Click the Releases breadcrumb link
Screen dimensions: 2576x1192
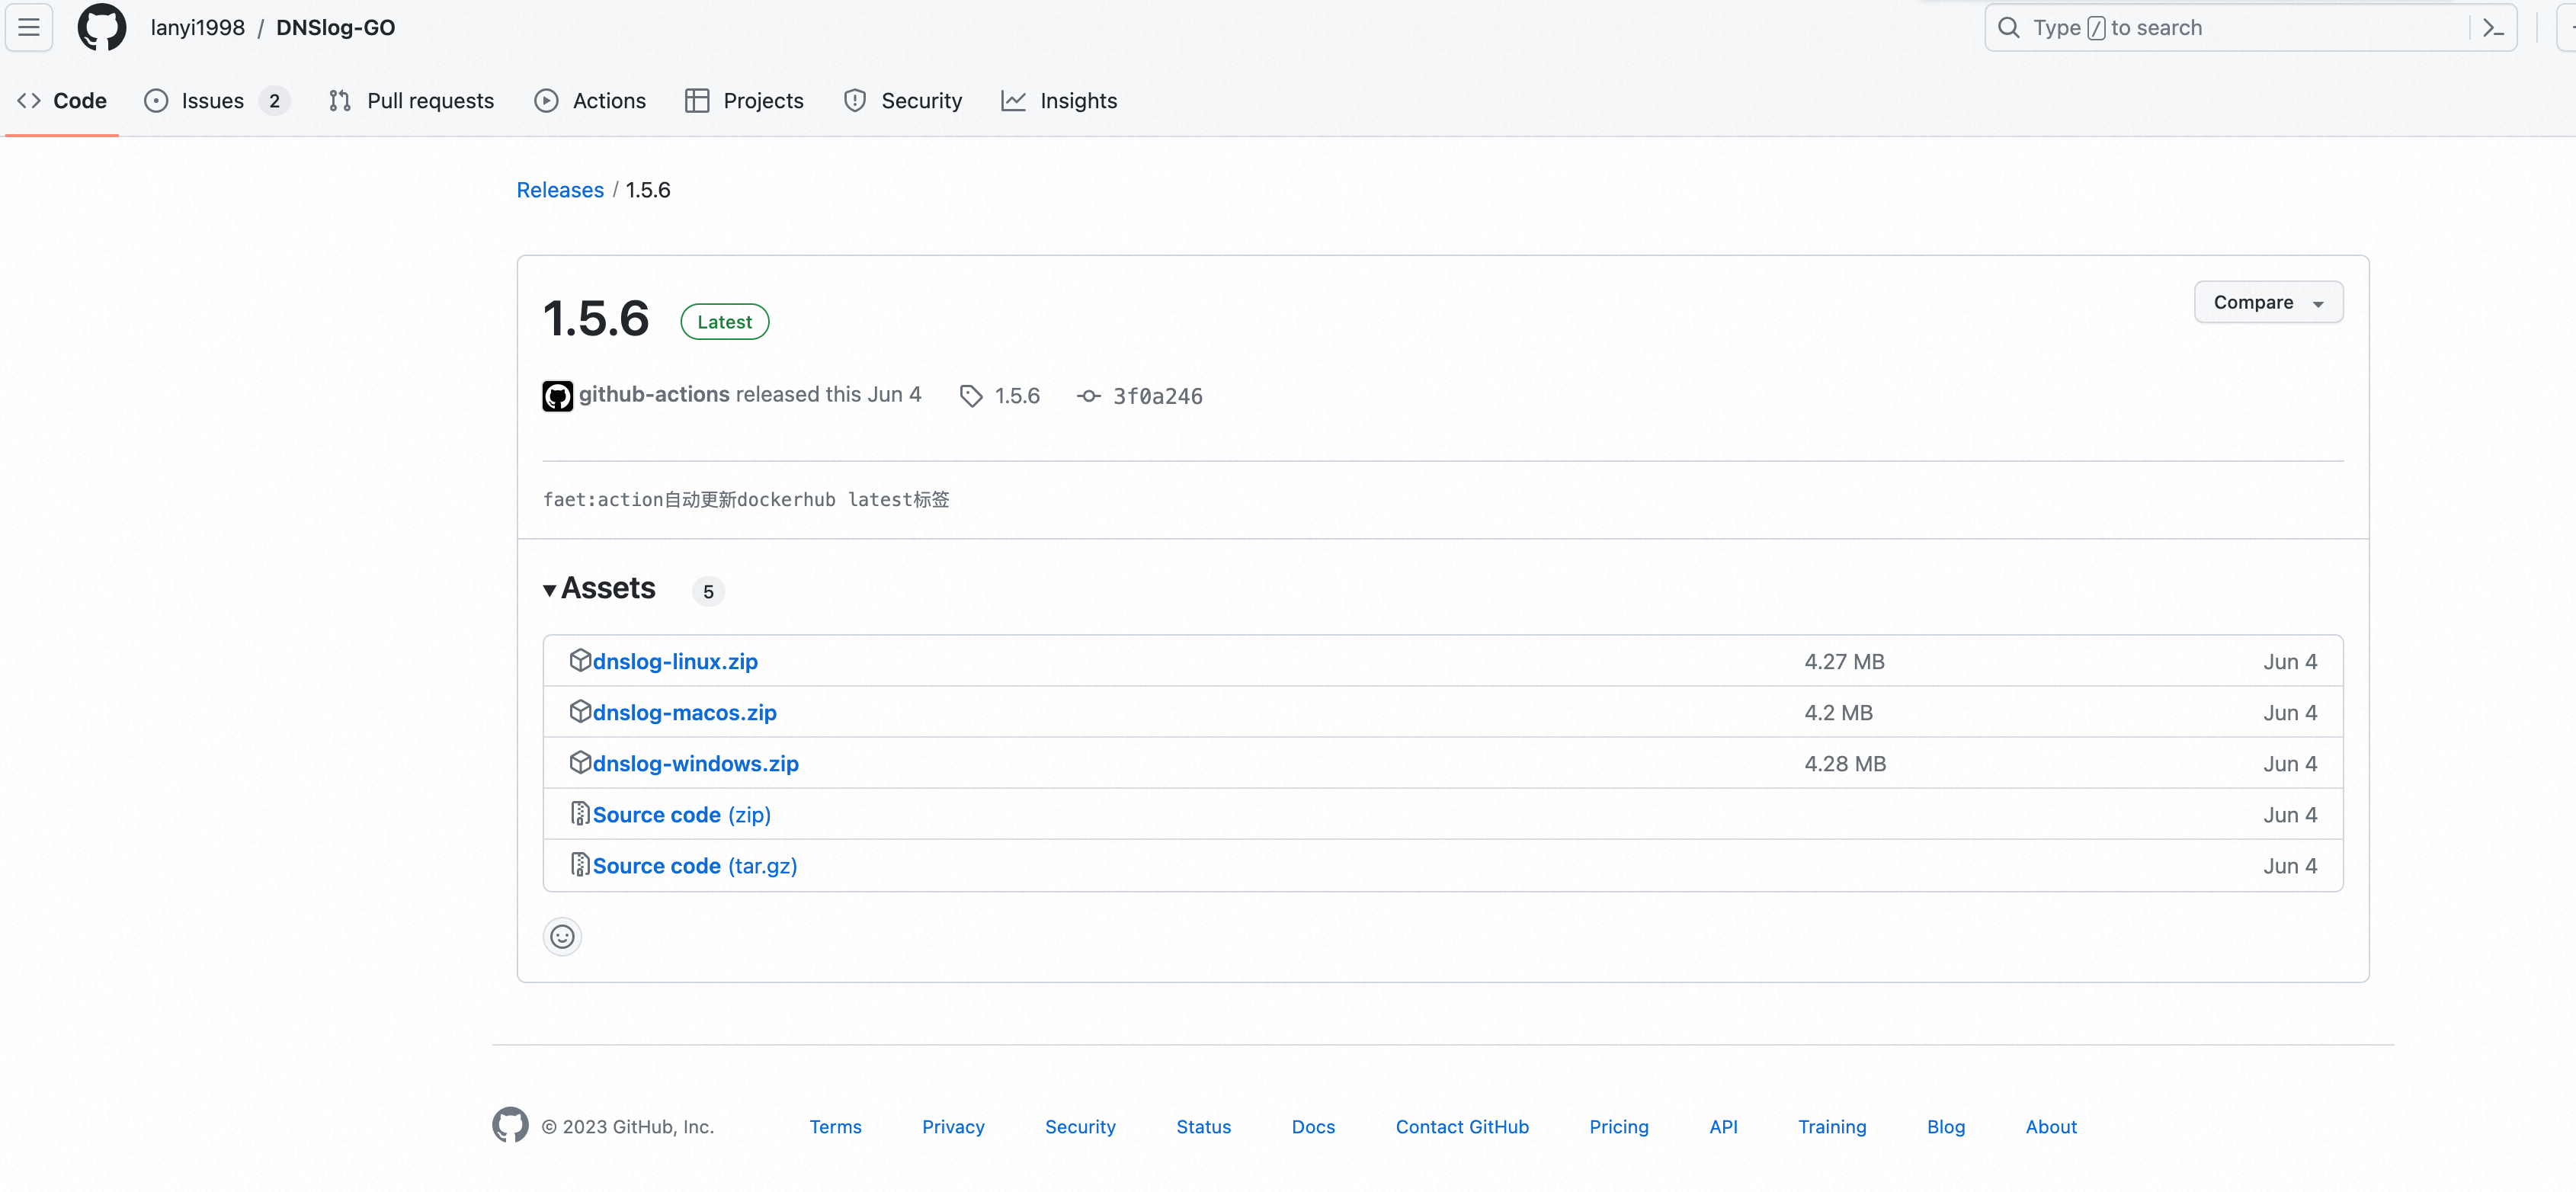(560, 190)
